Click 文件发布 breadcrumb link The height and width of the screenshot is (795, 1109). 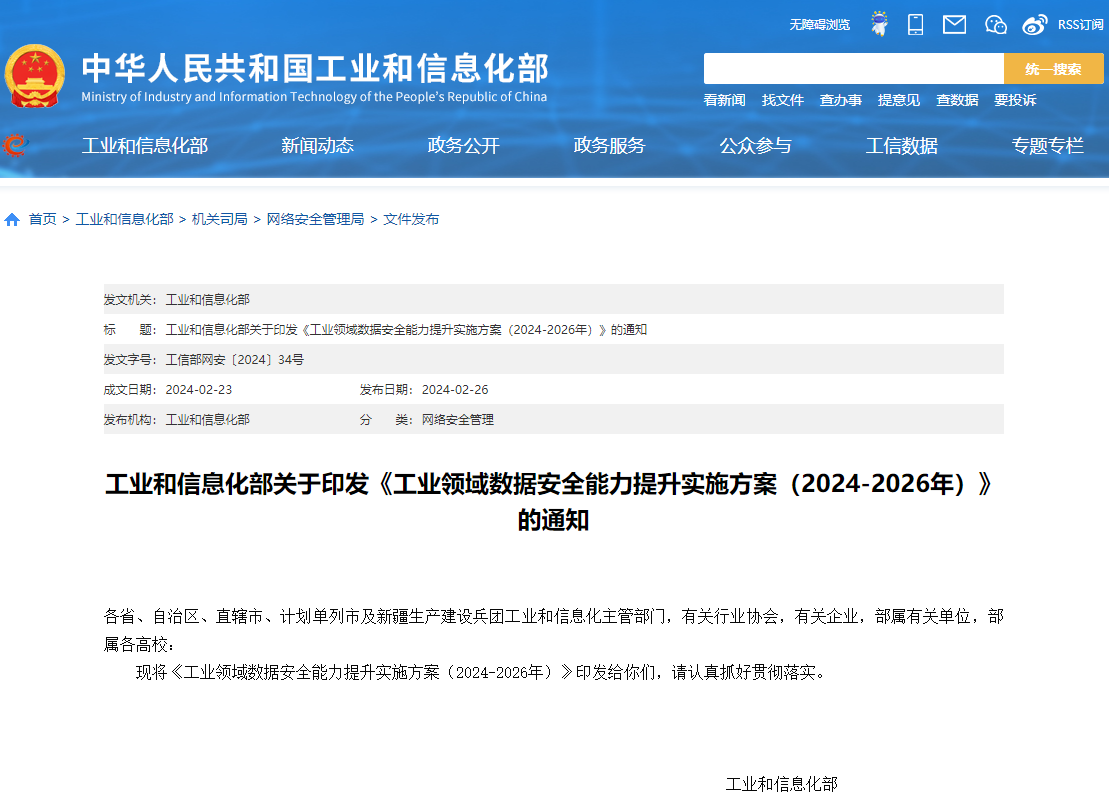[411, 220]
